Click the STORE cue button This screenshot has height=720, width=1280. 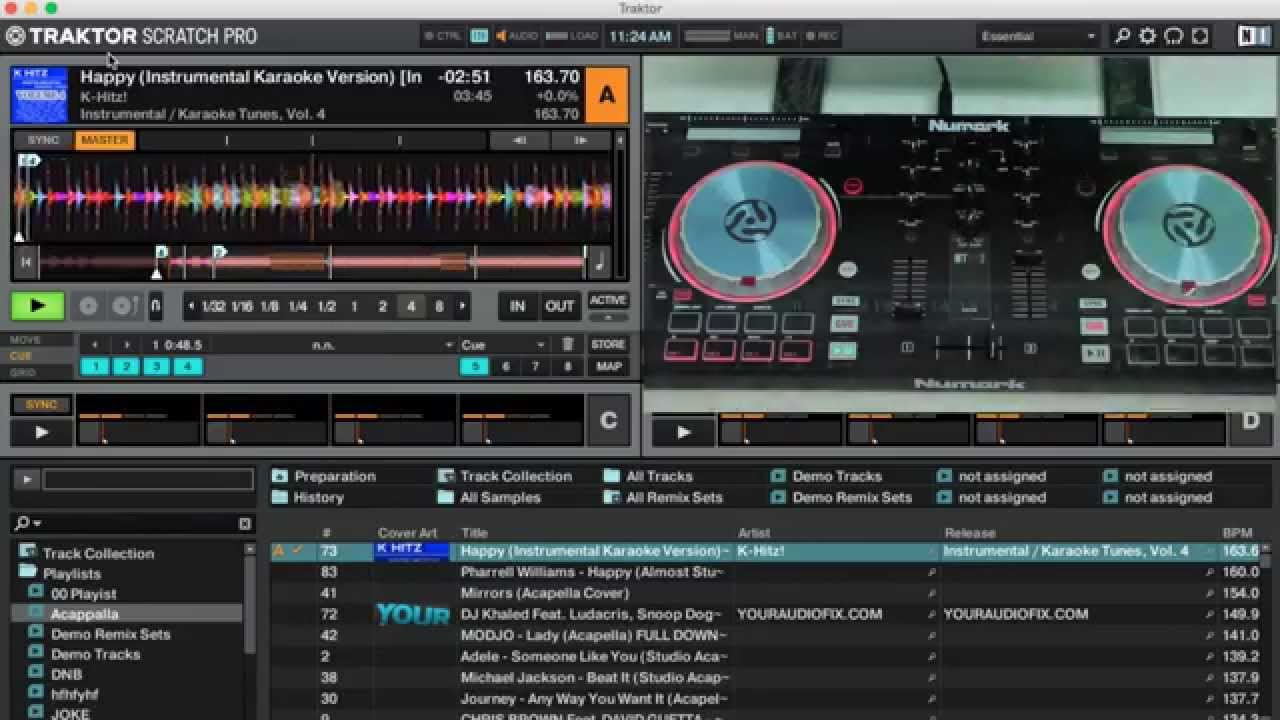click(x=608, y=344)
